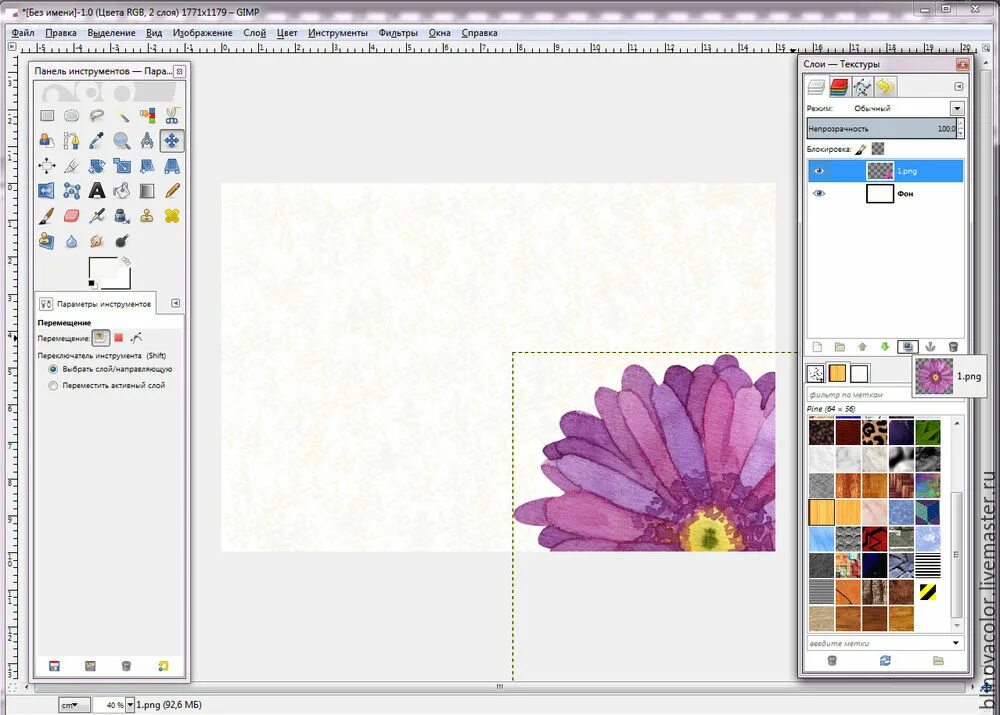Select the Blur/Sharpen droplet tool

pos(71,241)
